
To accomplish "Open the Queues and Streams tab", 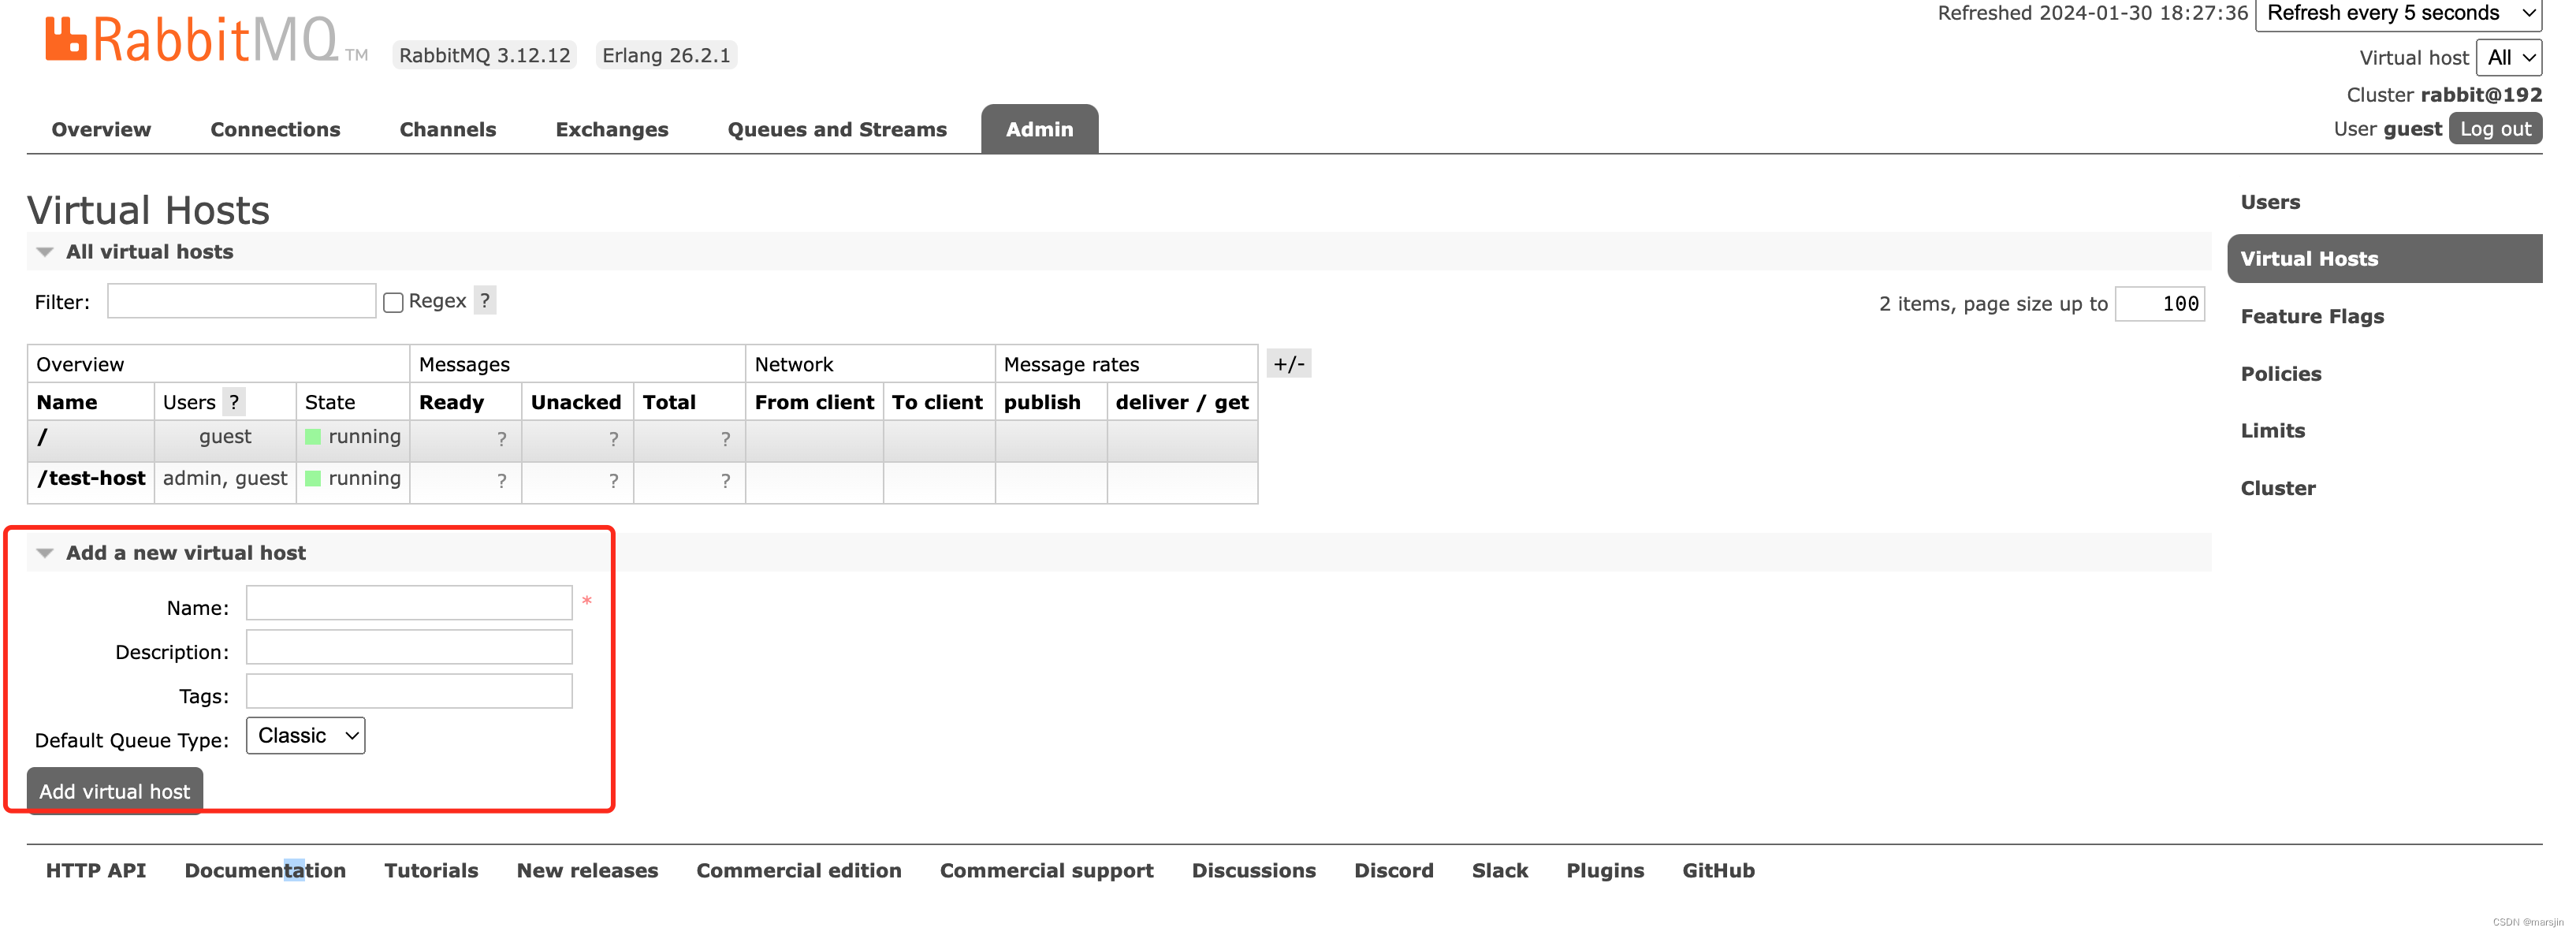I will (837, 128).
